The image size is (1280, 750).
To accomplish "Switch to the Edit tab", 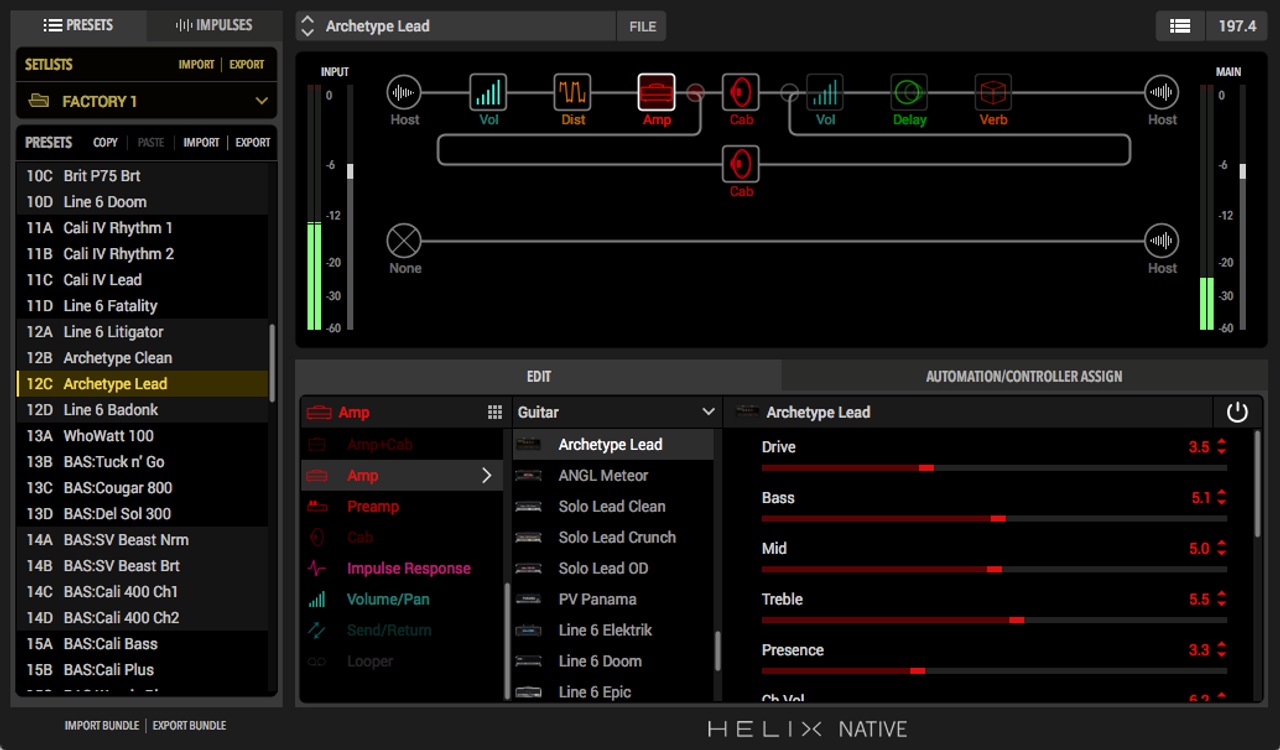I will click(x=539, y=376).
